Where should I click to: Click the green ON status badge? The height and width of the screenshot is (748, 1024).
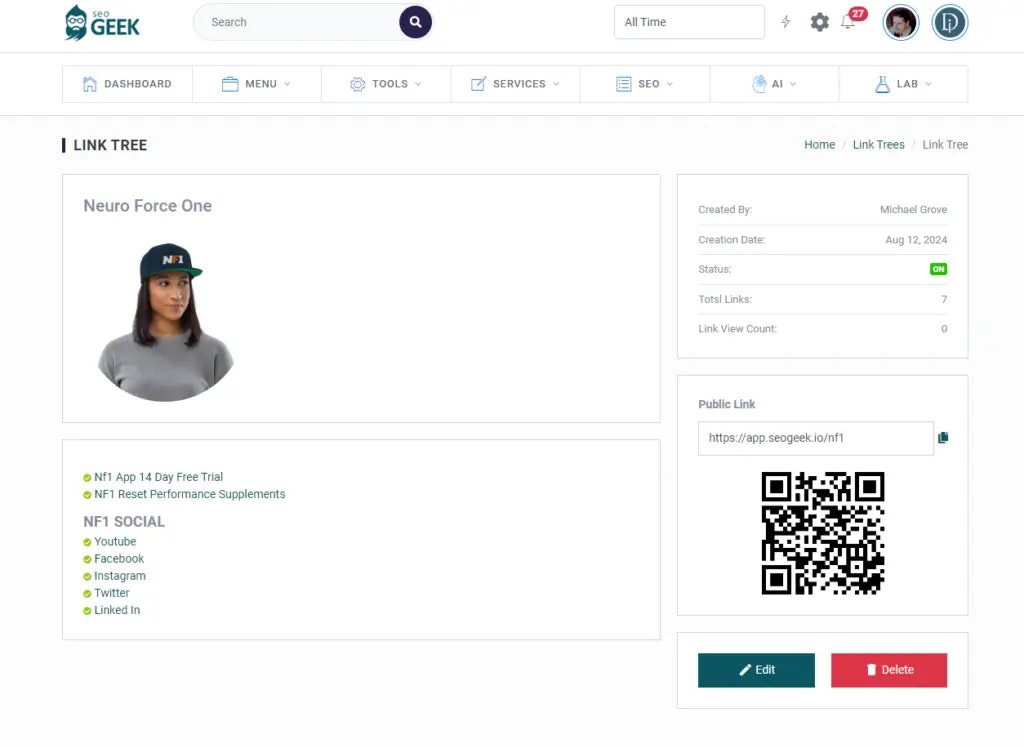coord(938,269)
